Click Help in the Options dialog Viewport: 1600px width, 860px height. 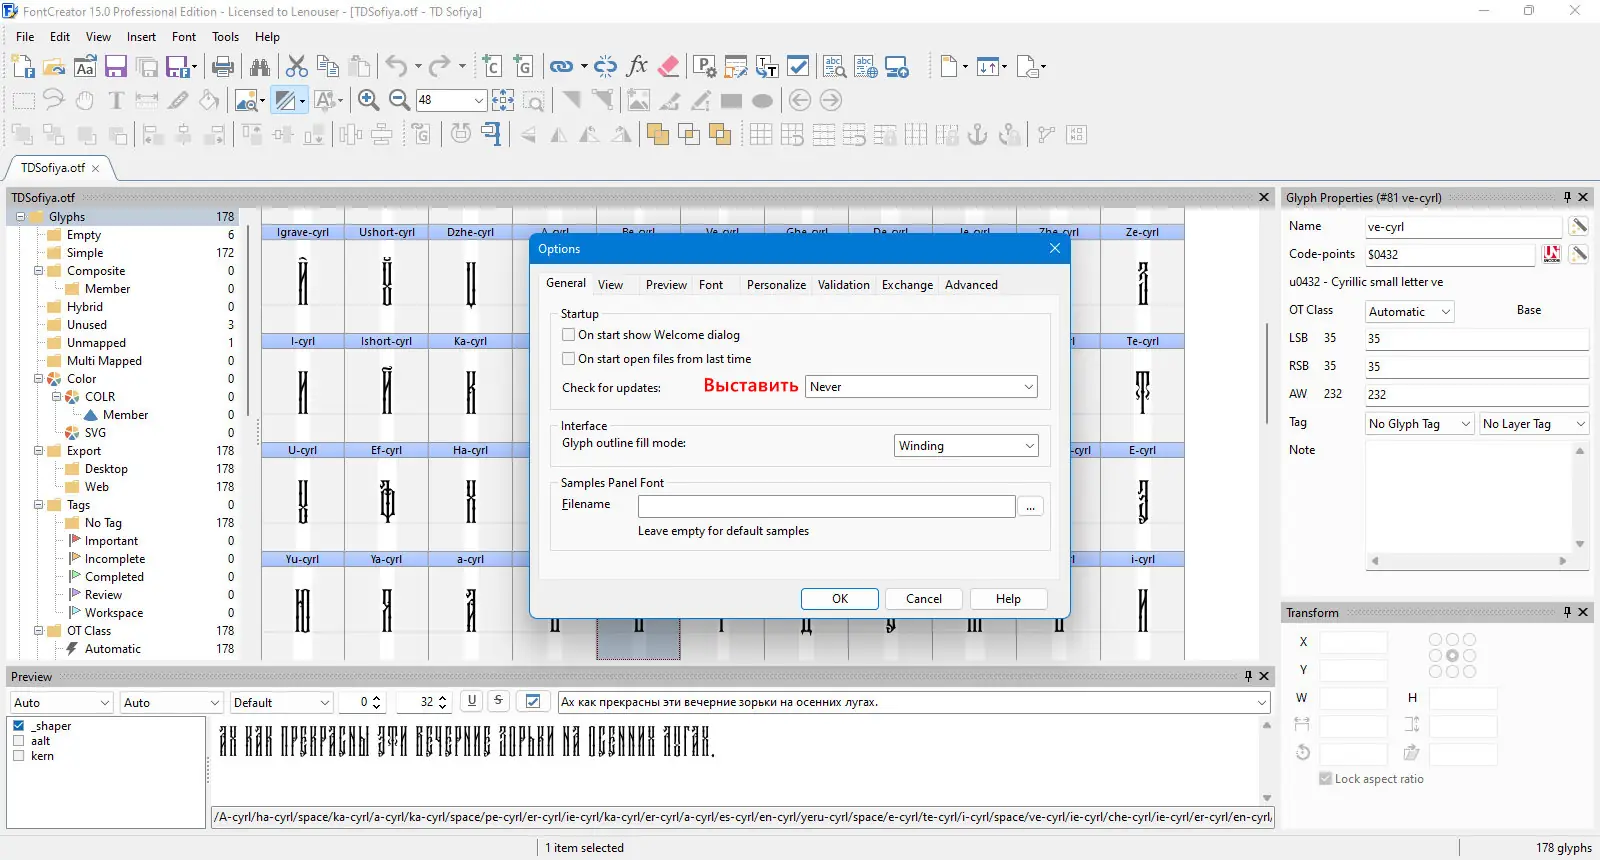1008,599
